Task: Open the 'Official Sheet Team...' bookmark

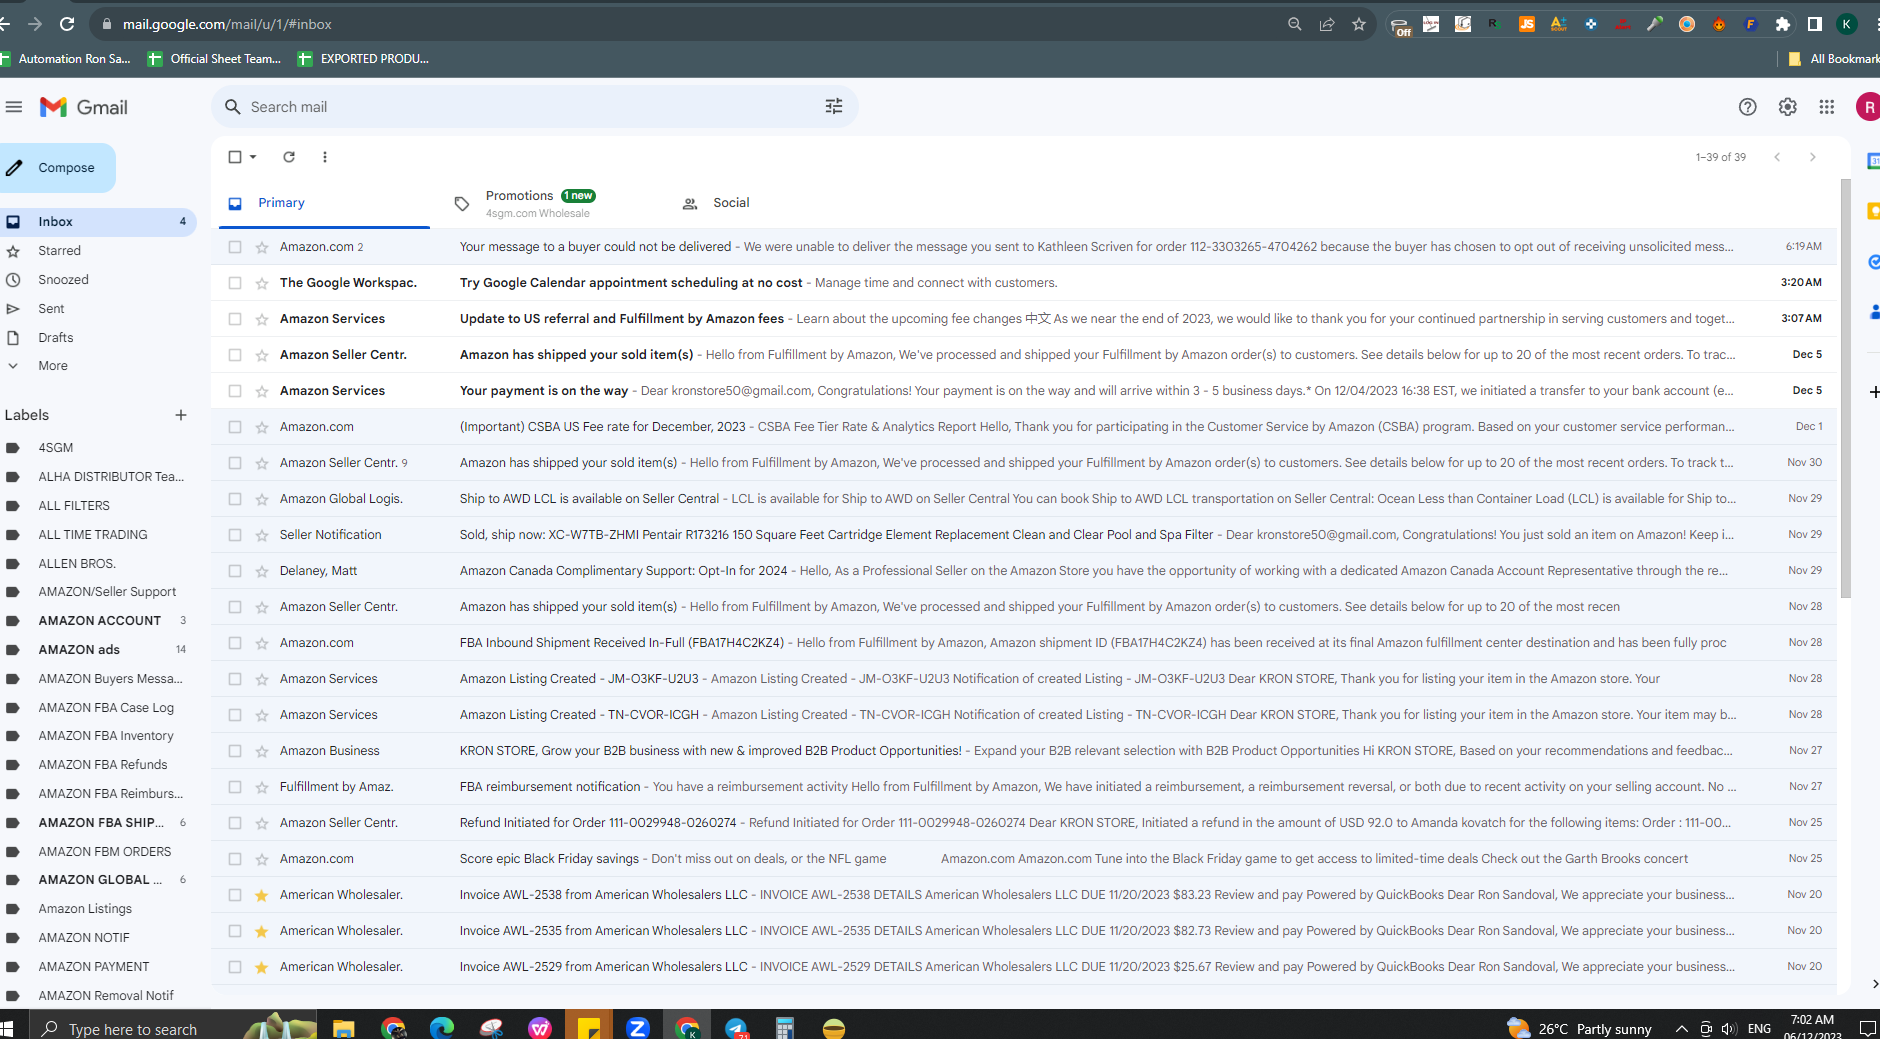Action: pyautogui.click(x=215, y=59)
